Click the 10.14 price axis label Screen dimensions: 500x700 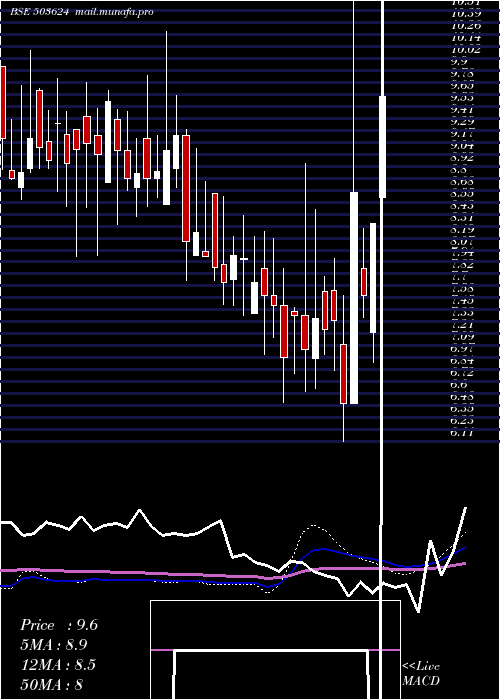click(x=466, y=38)
